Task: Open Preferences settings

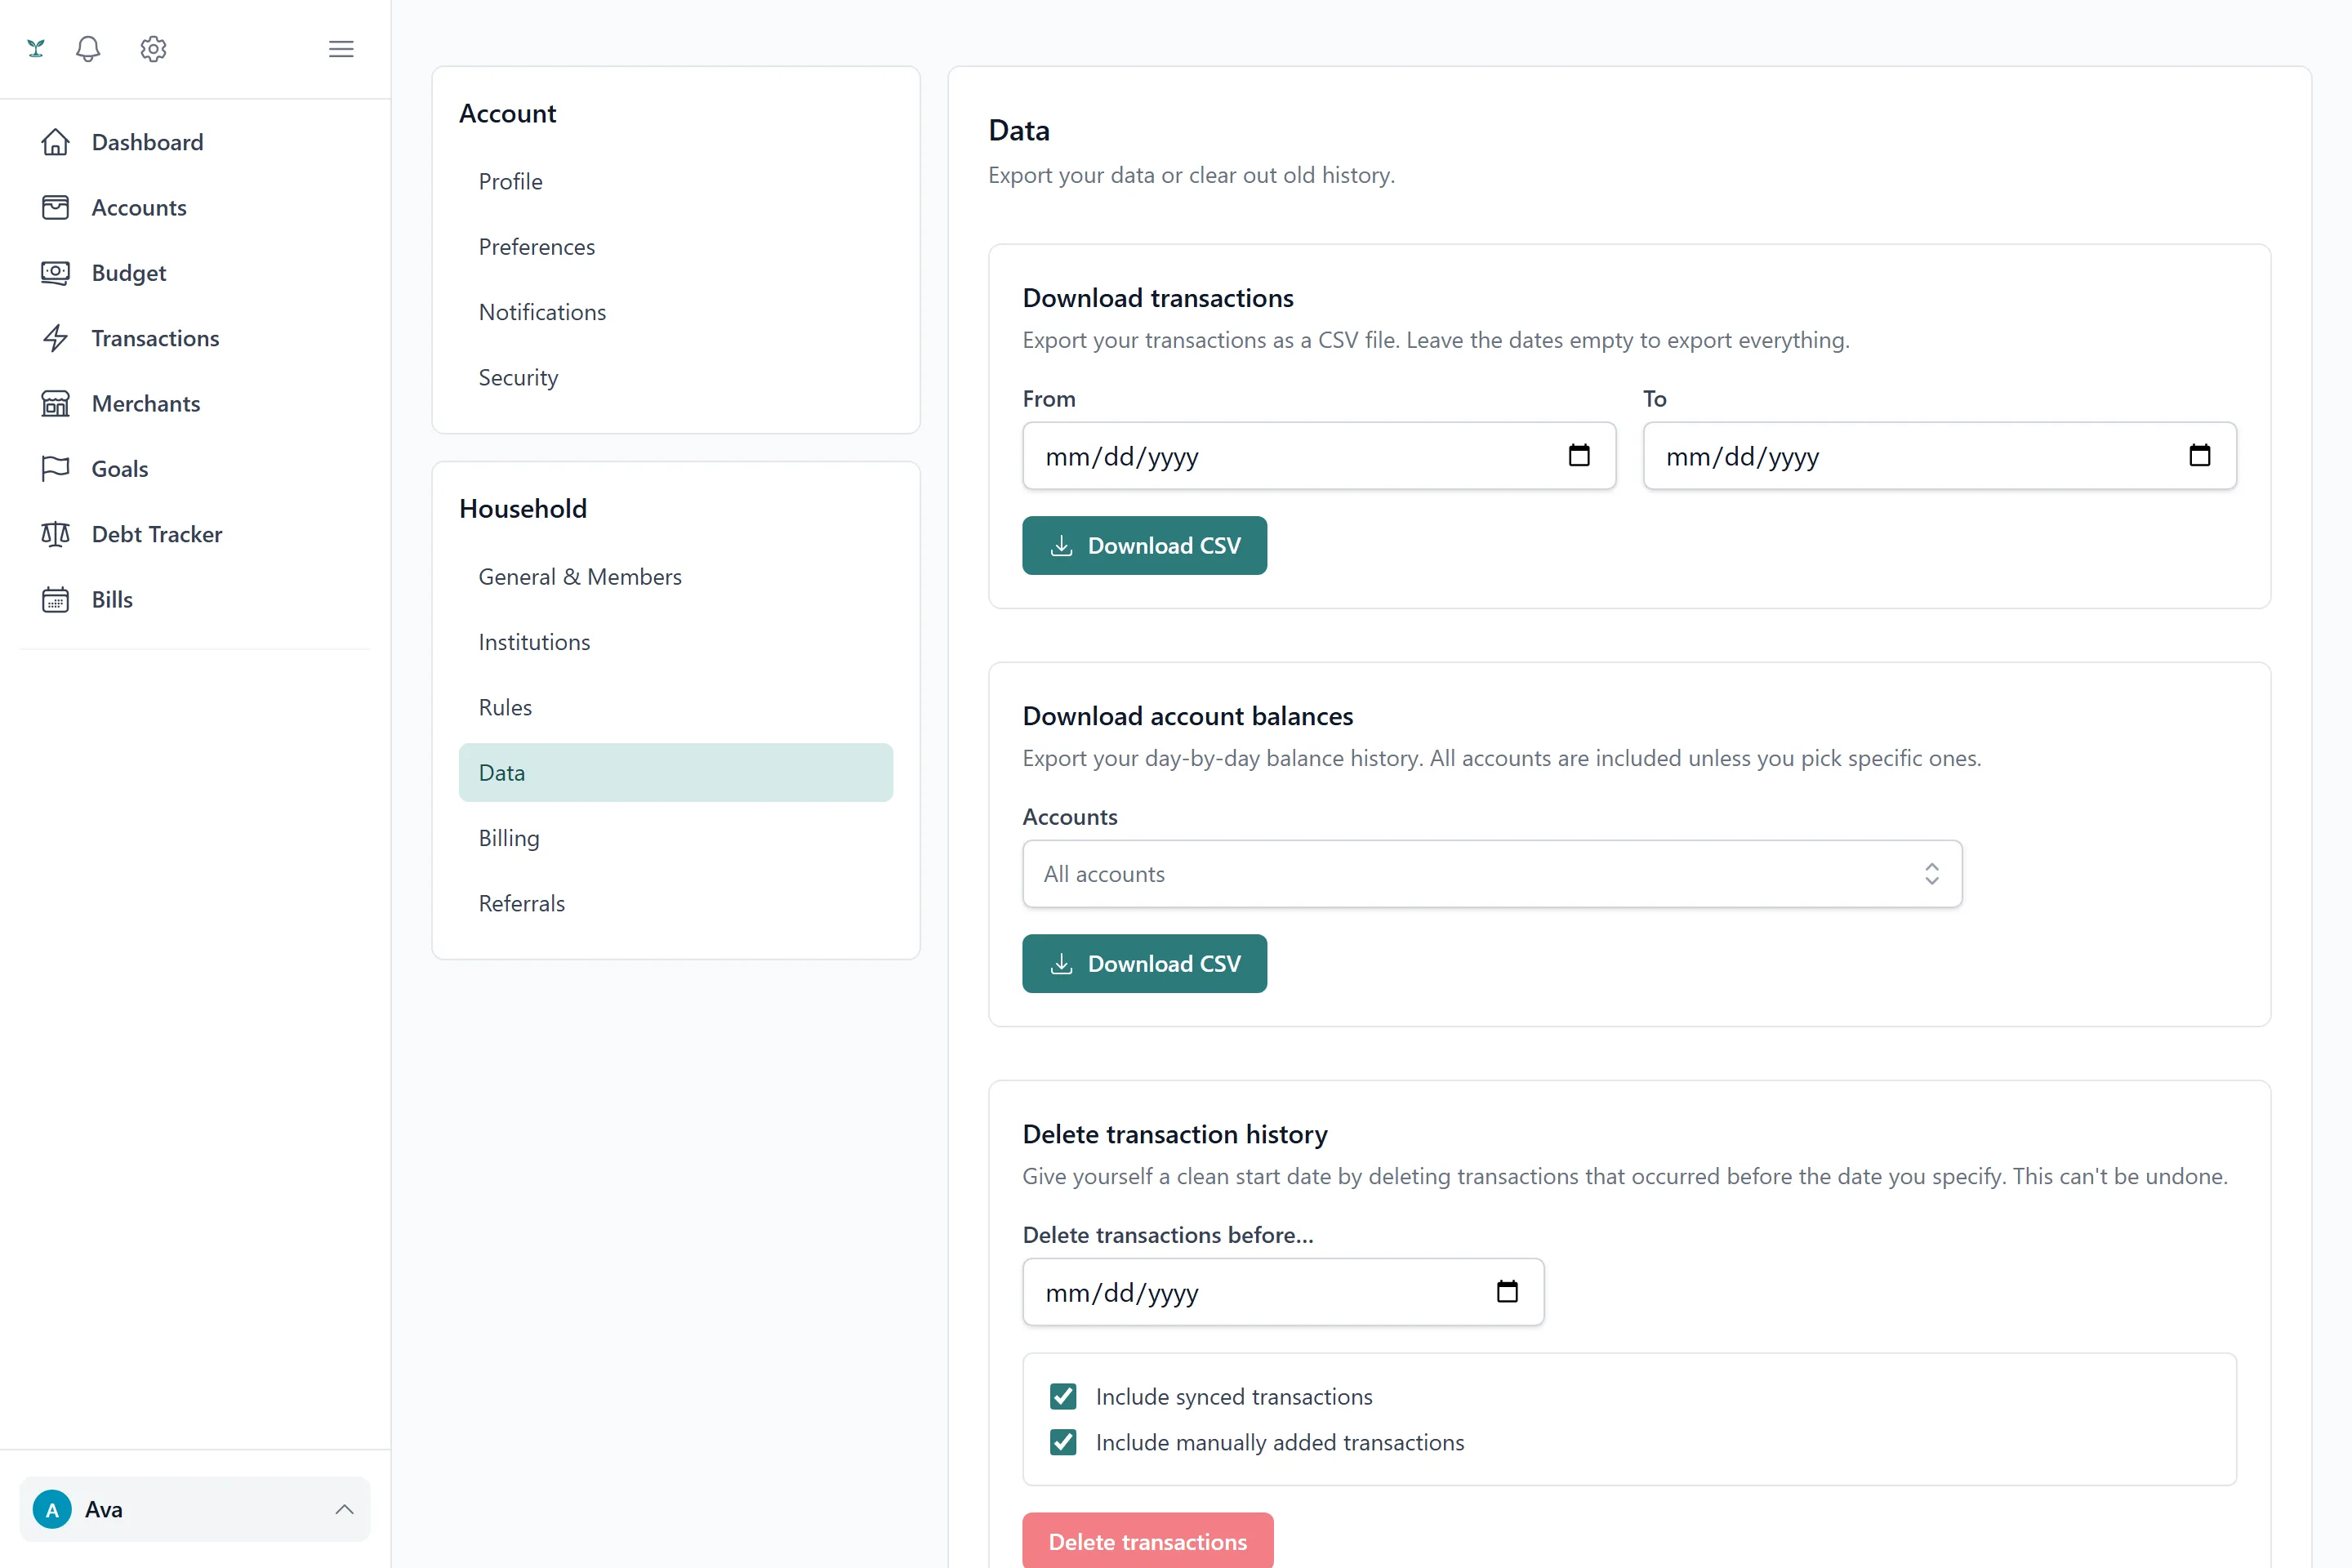Action: 676,247
